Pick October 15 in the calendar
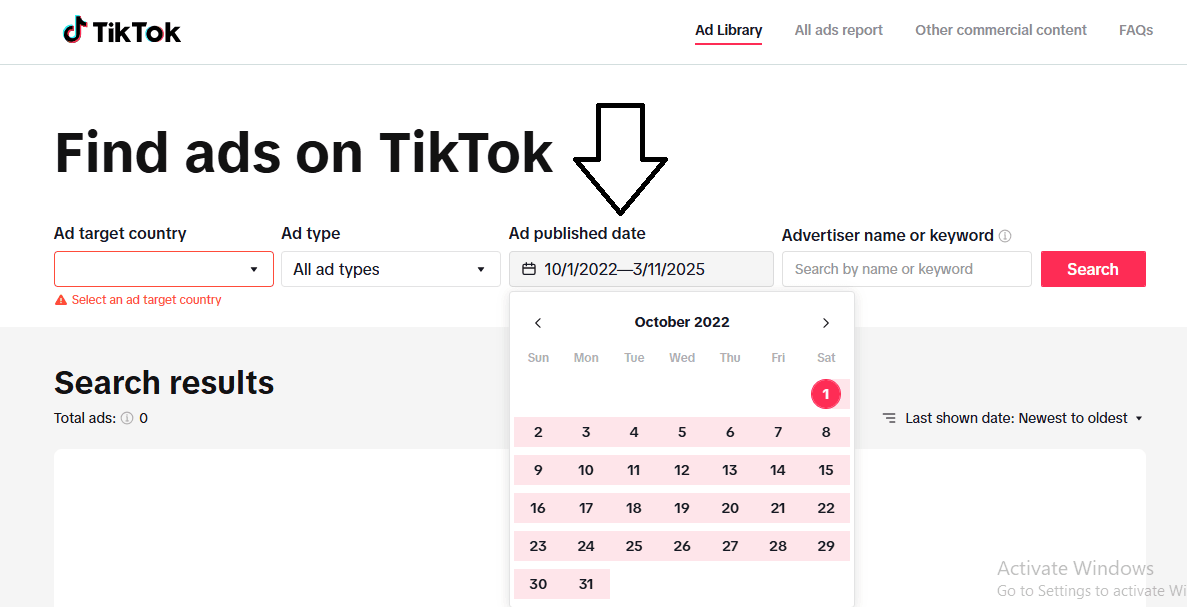The height and width of the screenshot is (607, 1187). [x=826, y=470]
